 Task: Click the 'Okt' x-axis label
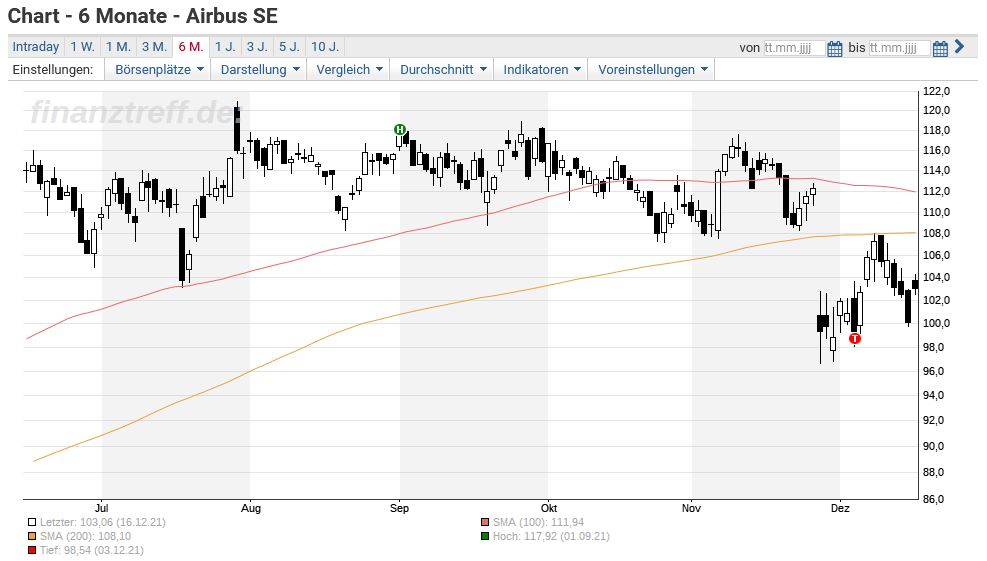click(549, 508)
